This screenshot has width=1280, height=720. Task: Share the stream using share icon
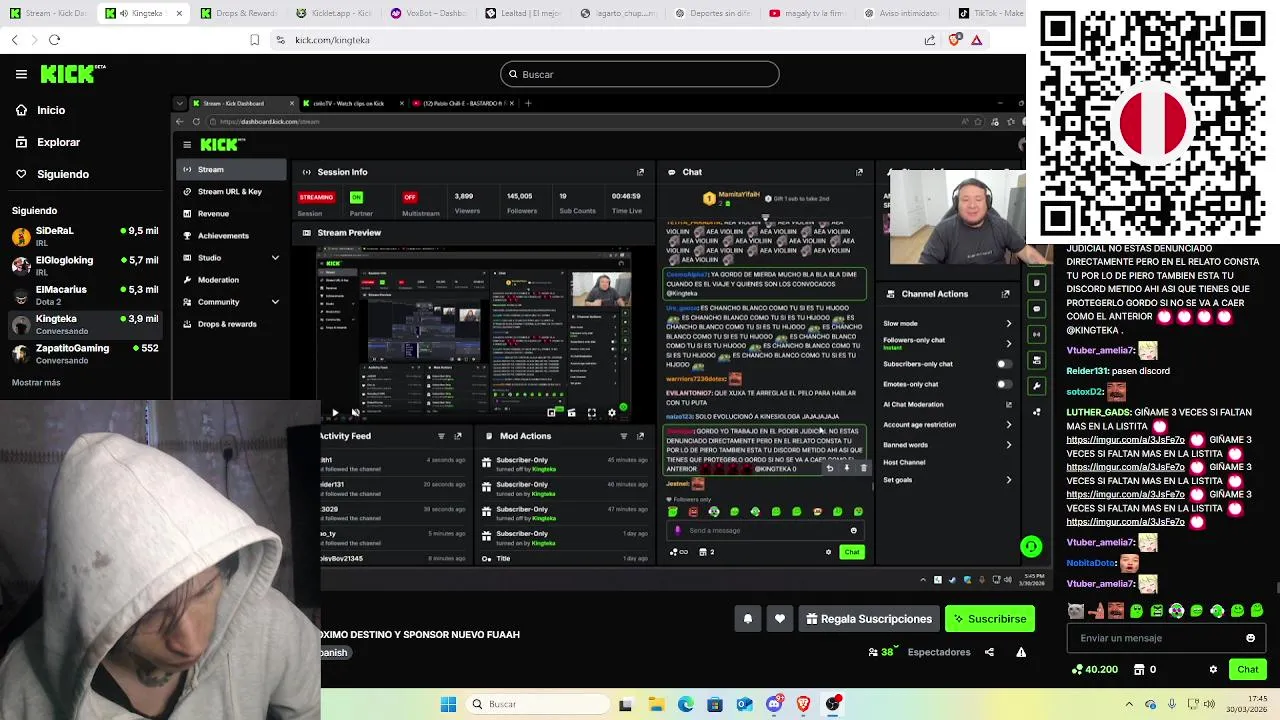(x=989, y=652)
